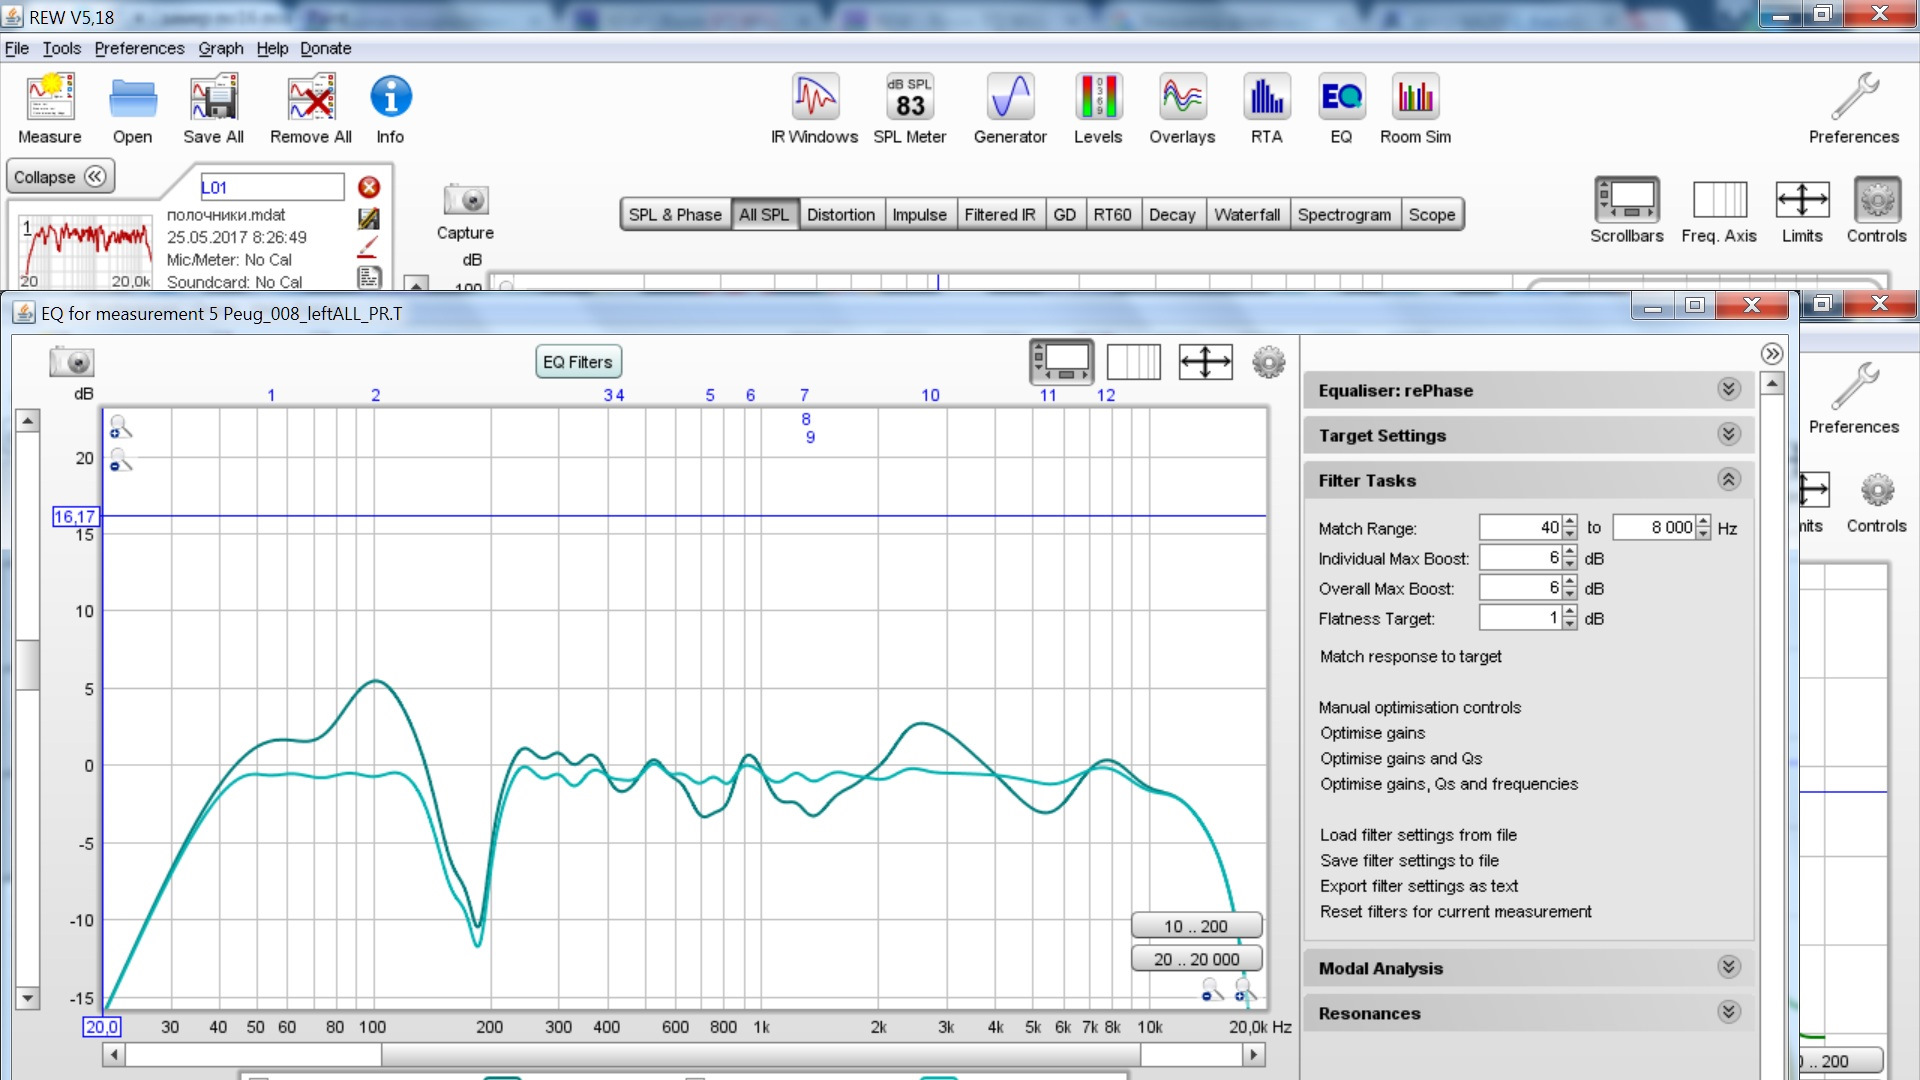Delete the L01 measurement with red X

[369, 187]
